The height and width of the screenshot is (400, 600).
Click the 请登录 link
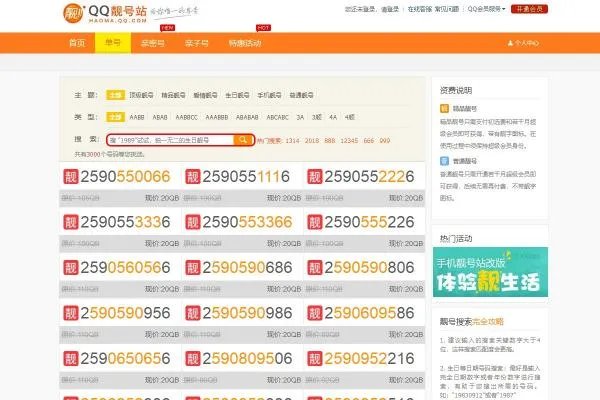click(390, 9)
